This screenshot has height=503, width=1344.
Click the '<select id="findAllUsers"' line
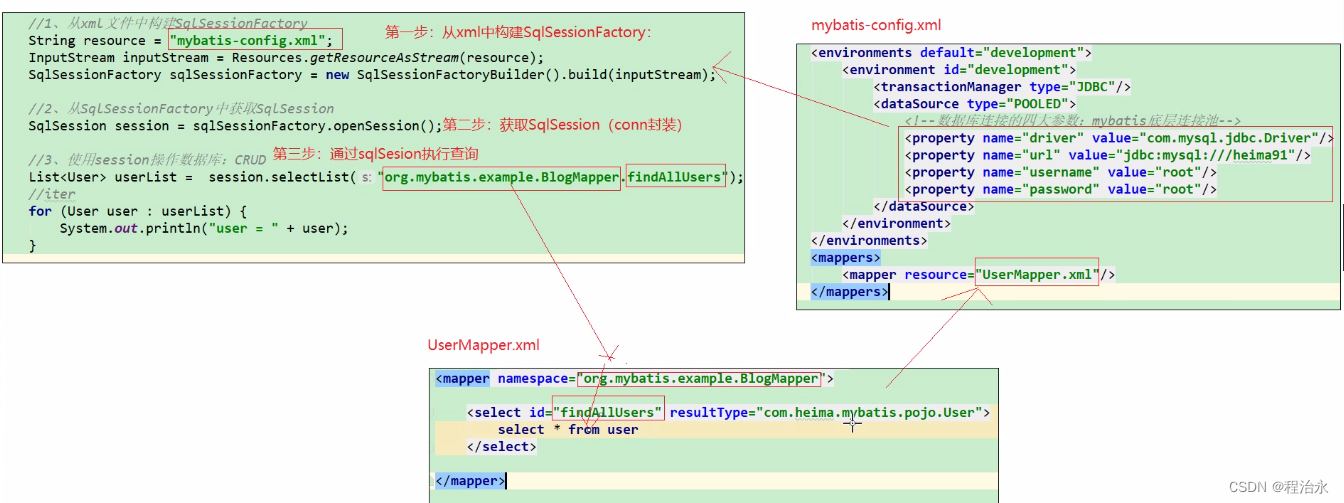(x=729, y=412)
